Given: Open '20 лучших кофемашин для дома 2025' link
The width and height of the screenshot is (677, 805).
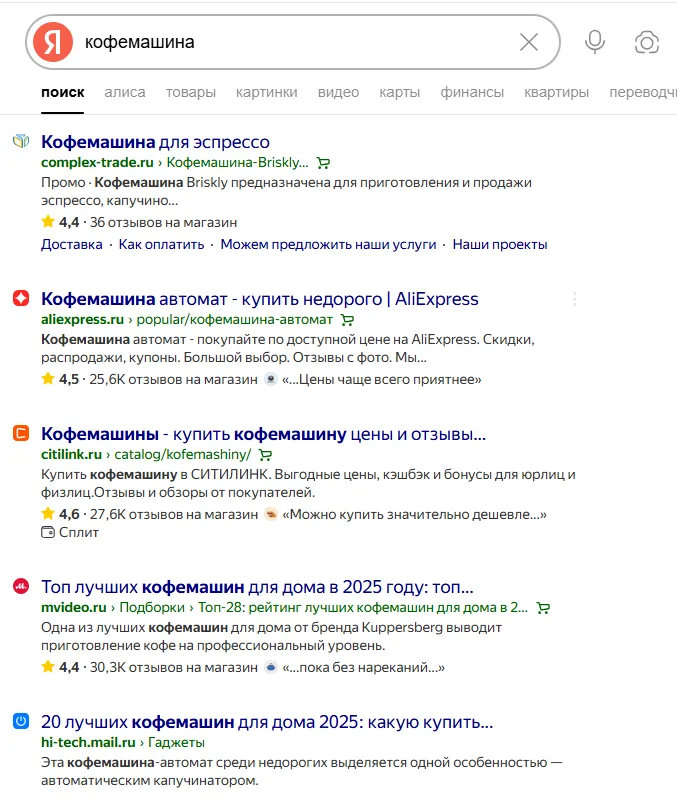Looking at the screenshot, I should [x=267, y=722].
